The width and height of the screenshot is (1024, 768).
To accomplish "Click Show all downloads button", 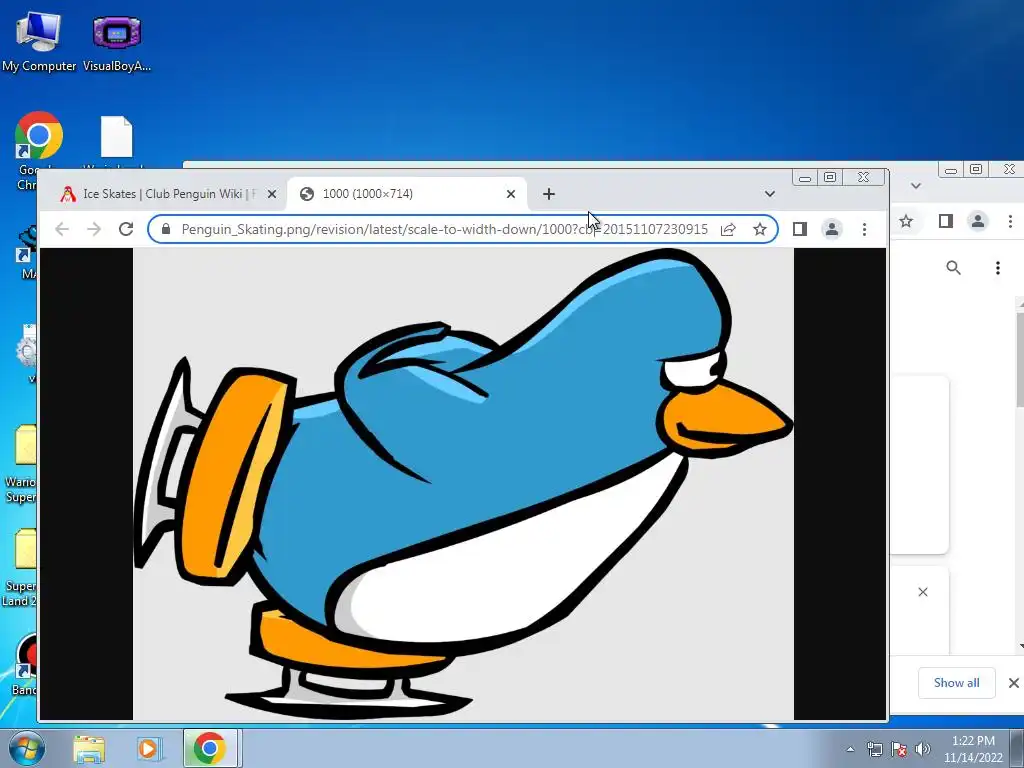I will click(x=957, y=682).
